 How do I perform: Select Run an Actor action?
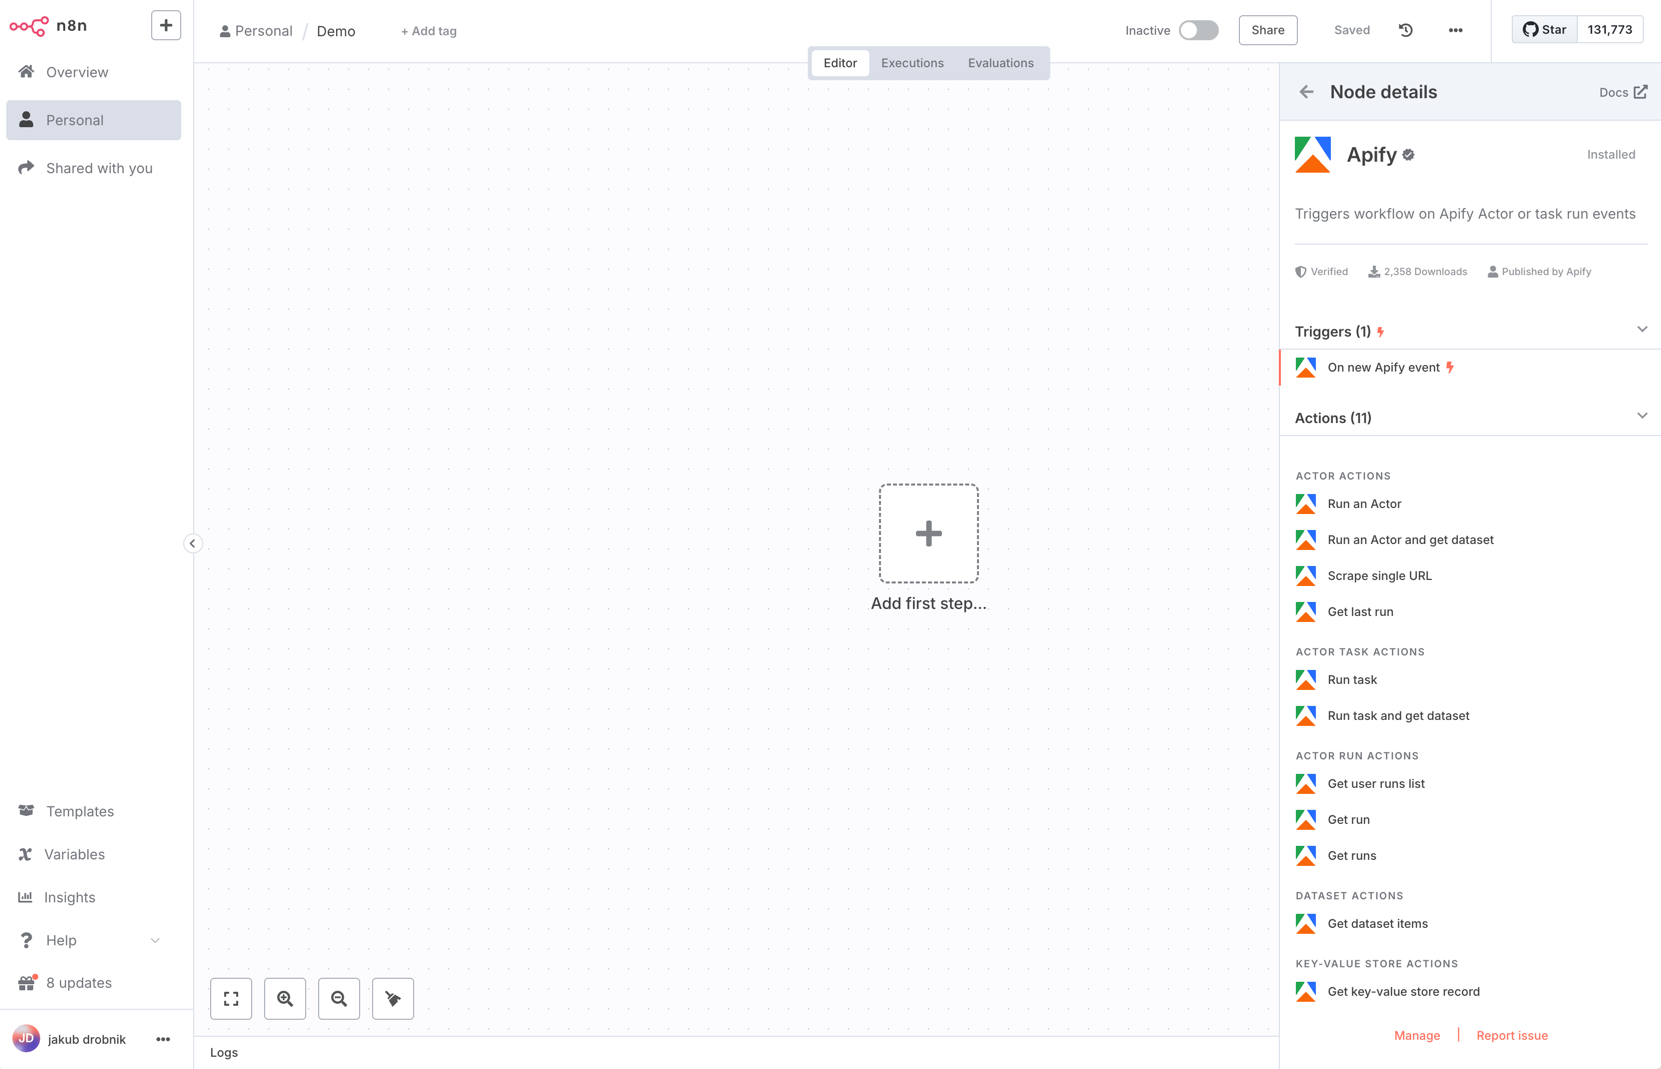pyautogui.click(x=1364, y=504)
